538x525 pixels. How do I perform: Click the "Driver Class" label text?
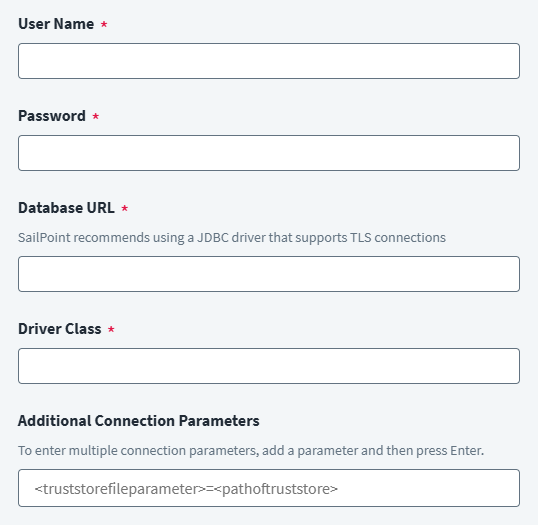[60, 329]
